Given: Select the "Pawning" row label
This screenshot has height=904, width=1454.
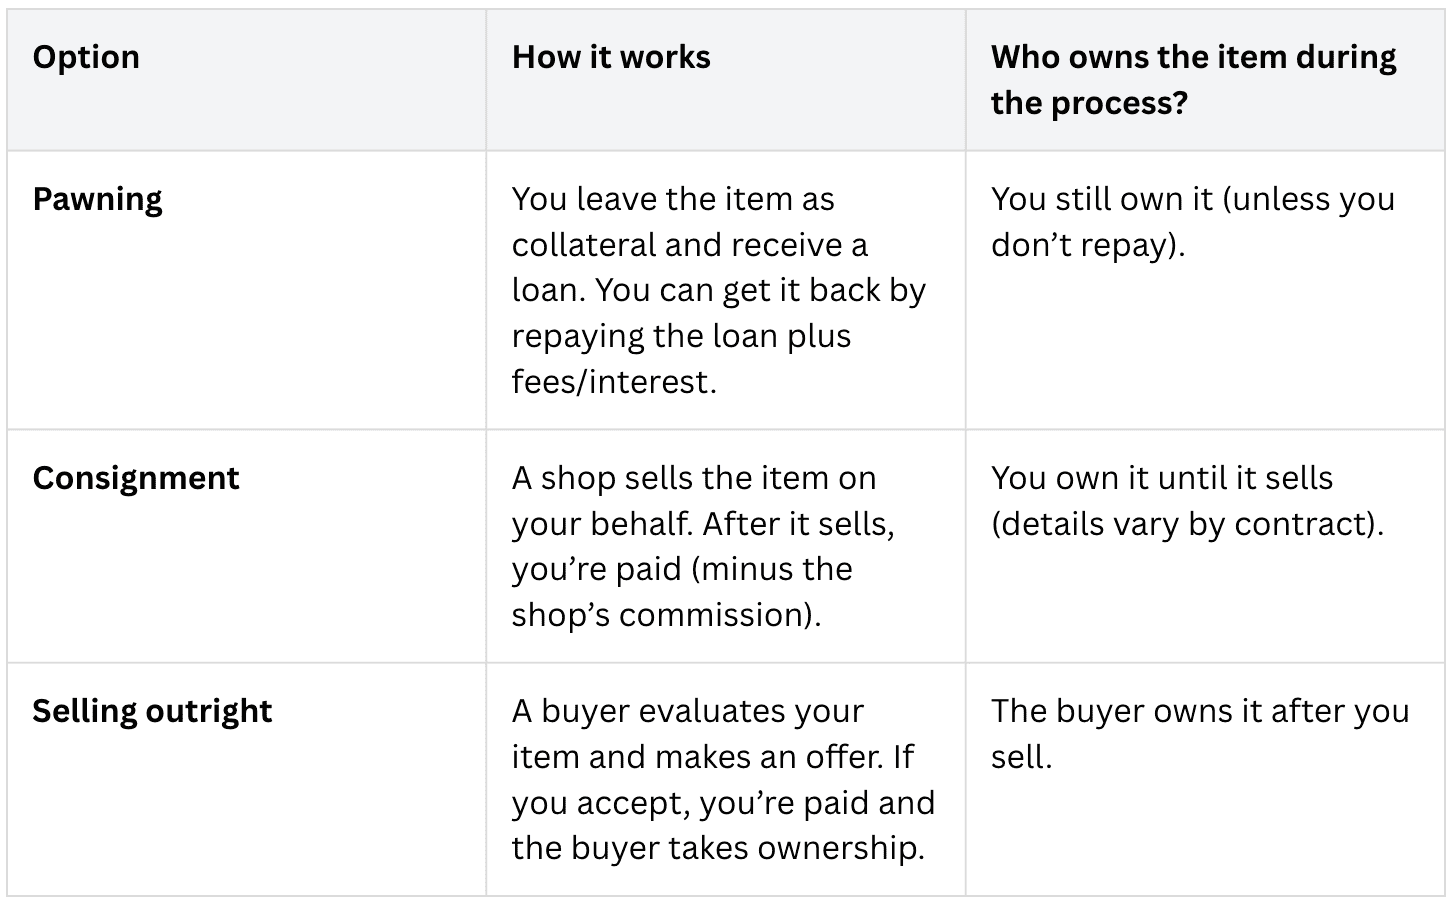Looking at the screenshot, I should coord(97,199).
